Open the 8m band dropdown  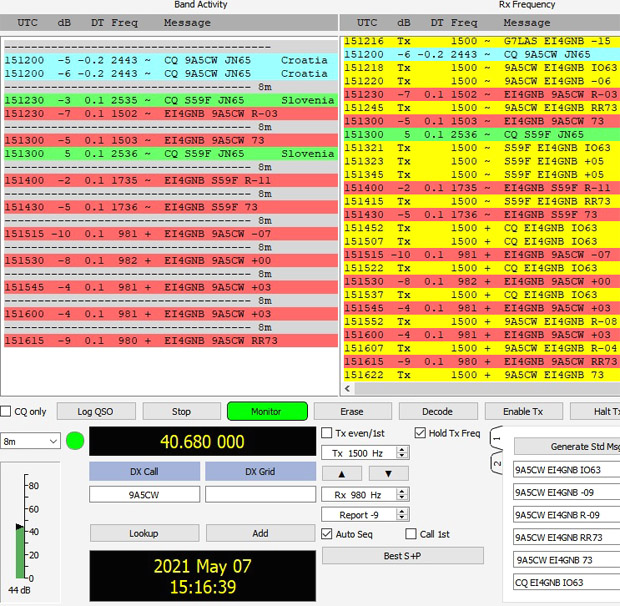pos(30,441)
